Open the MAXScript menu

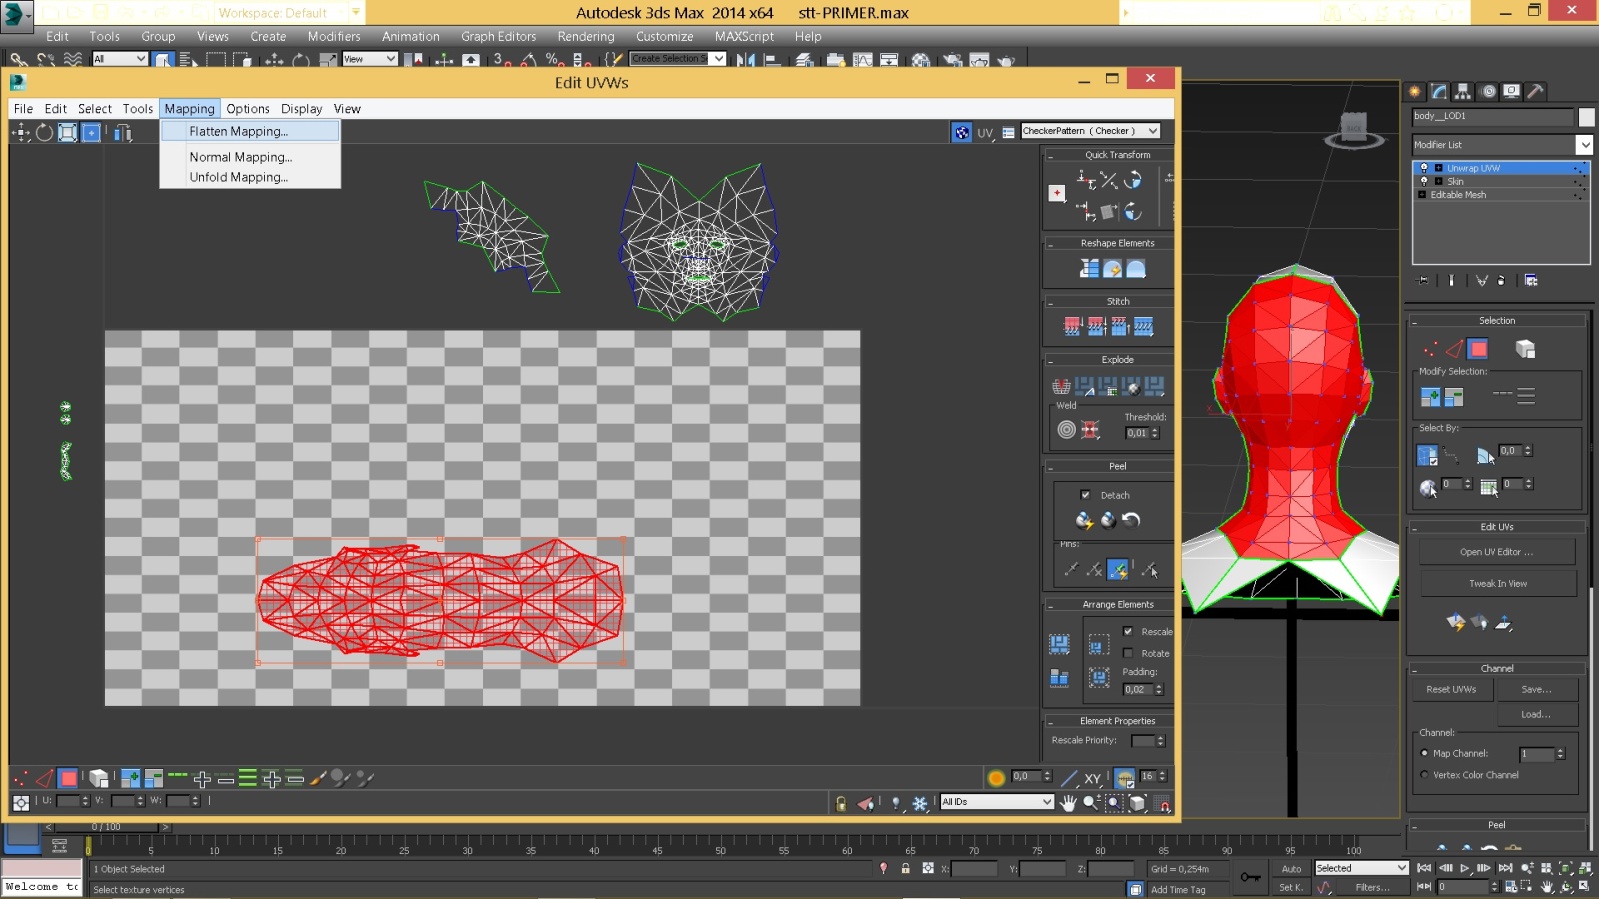click(744, 36)
